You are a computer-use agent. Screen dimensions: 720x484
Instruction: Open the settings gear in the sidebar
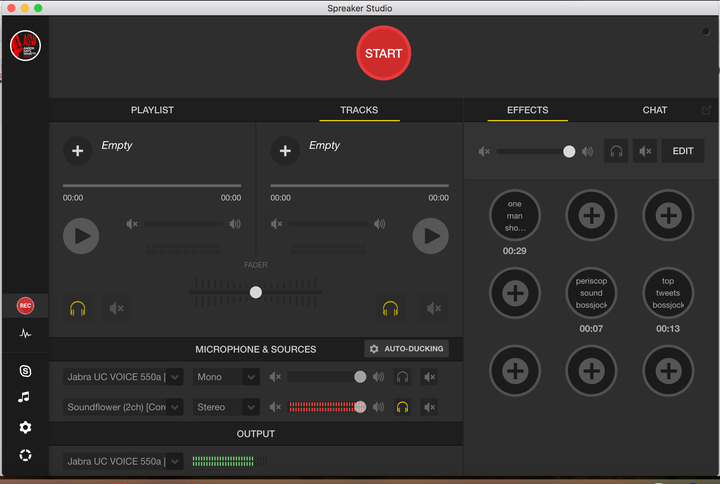point(25,427)
